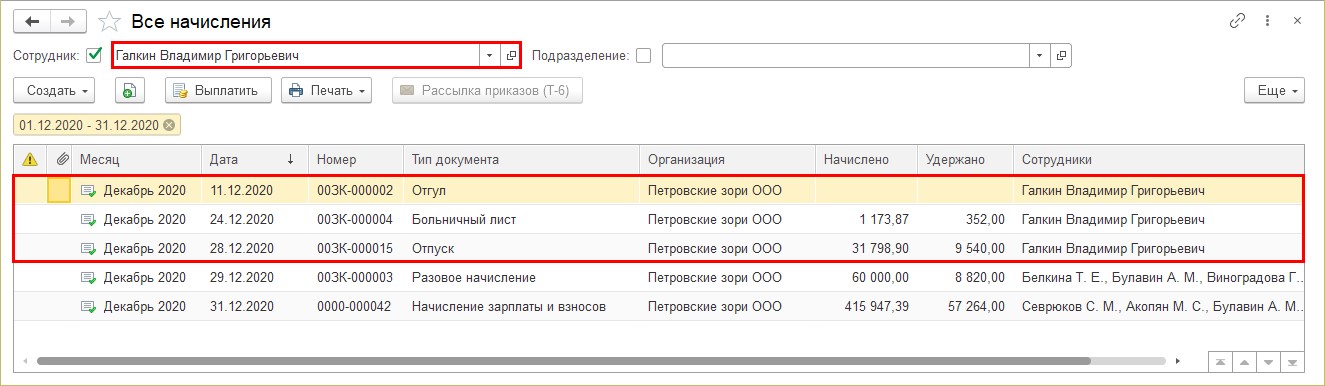The height and width of the screenshot is (386, 1325).
Task: Select the Больничный лист row
Action: click(x=661, y=220)
